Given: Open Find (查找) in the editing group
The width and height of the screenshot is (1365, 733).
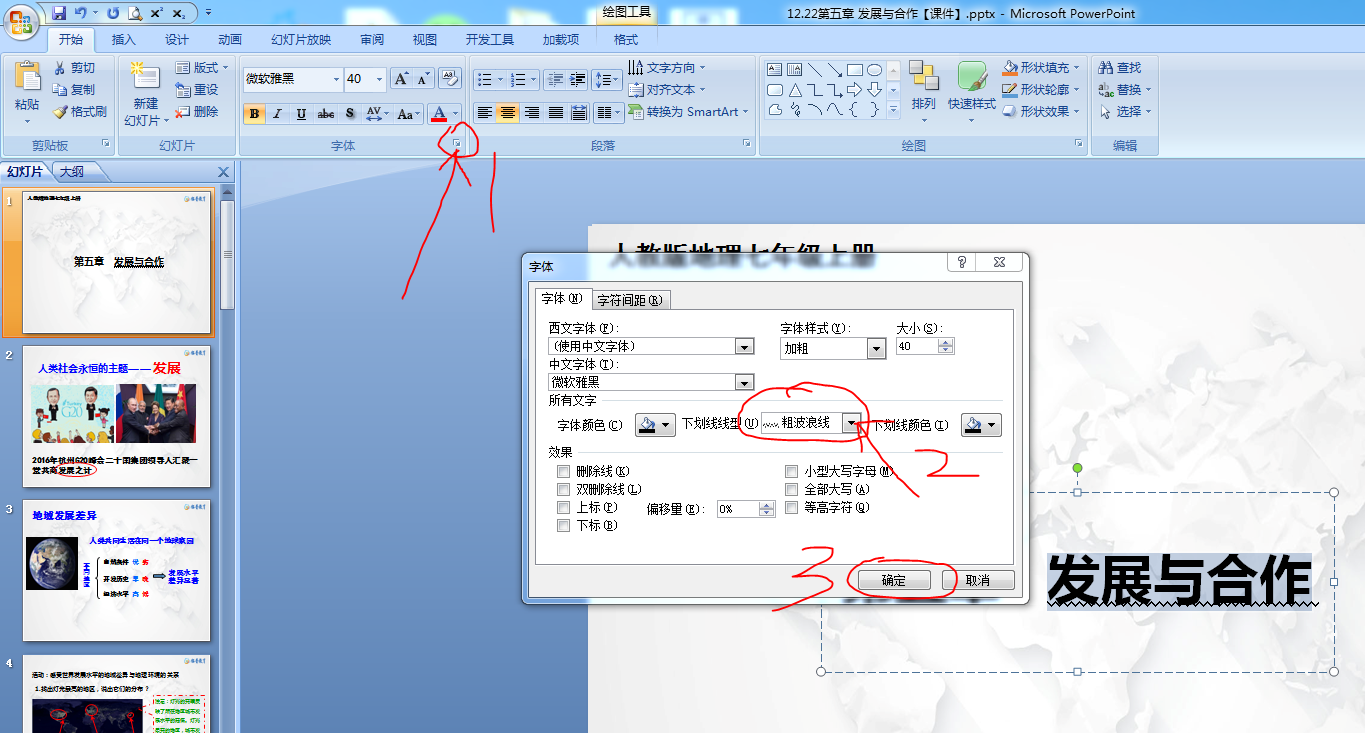Looking at the screenshot, I should (x=1122, y=67).
